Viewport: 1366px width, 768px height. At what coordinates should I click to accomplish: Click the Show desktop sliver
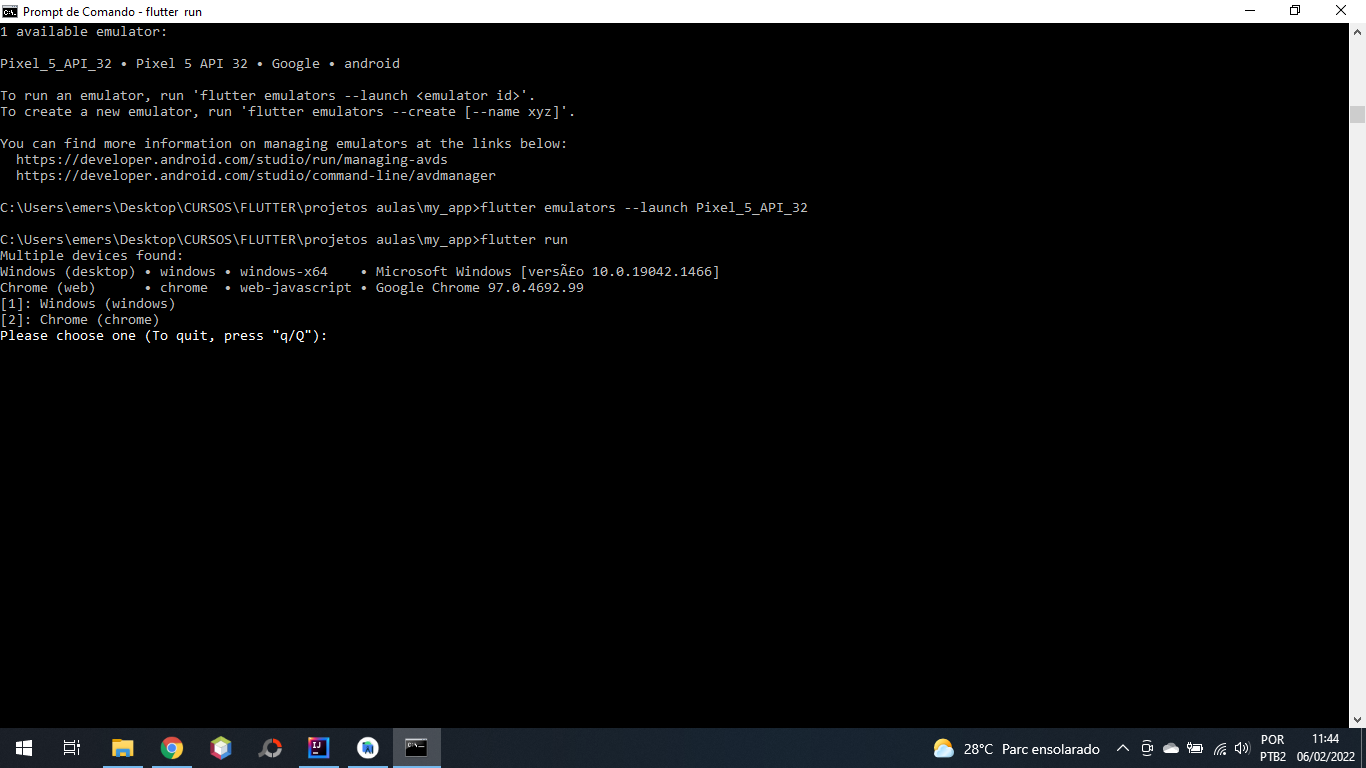click(1363, 748)
